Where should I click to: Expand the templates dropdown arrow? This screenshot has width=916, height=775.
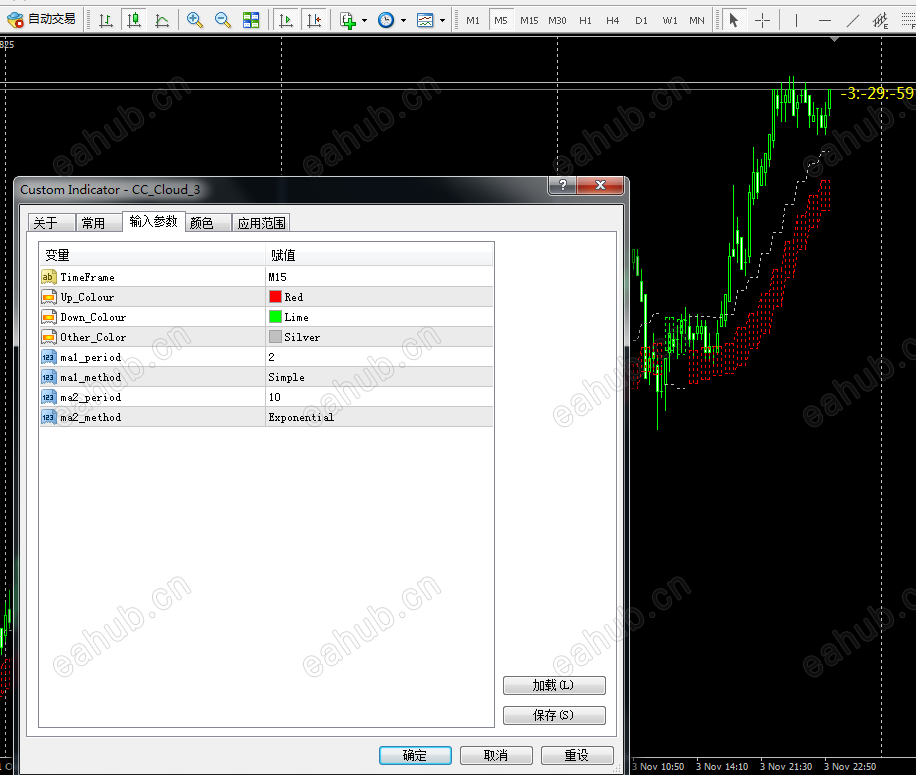tap(442, 20)
